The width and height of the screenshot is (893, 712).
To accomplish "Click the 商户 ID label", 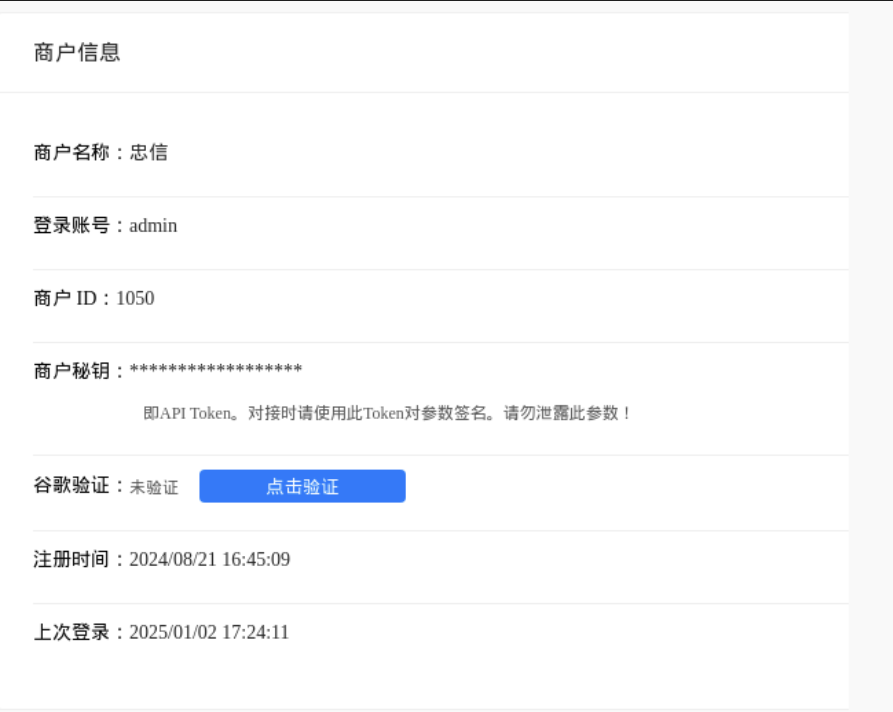I will tap(65, 298).
